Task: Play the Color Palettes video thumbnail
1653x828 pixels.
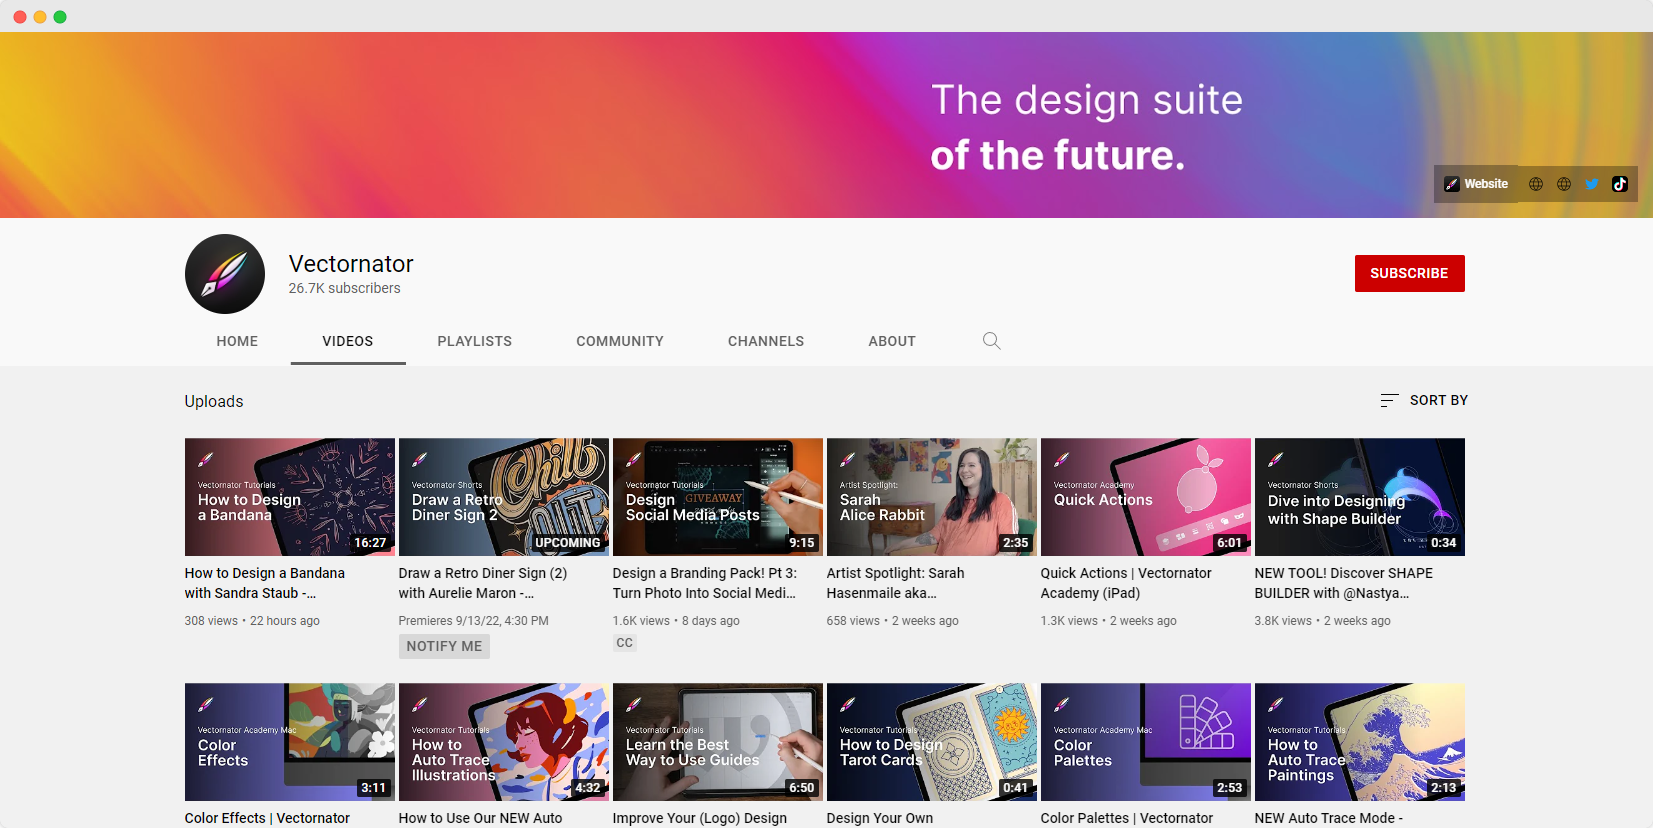Action: point(1146,742)
